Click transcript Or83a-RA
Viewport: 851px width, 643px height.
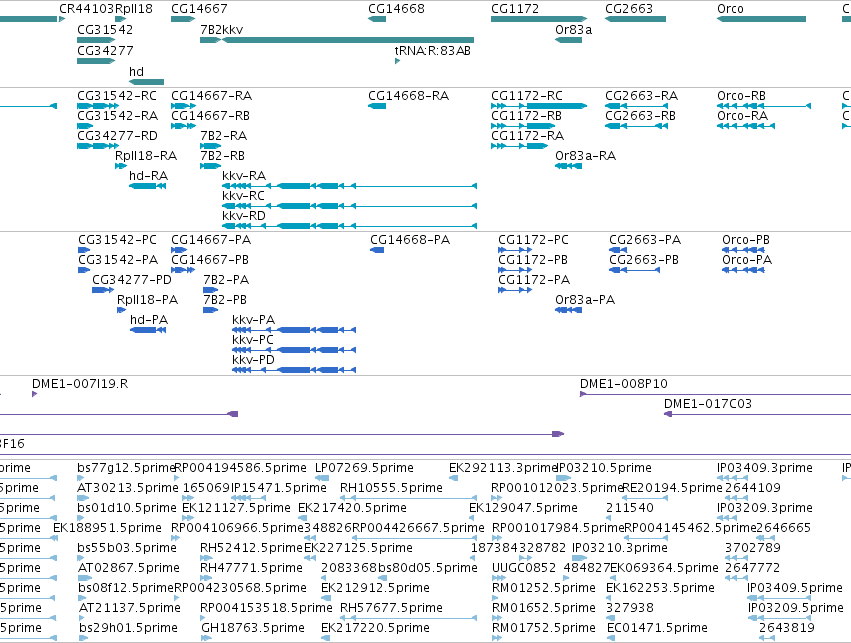569,166
